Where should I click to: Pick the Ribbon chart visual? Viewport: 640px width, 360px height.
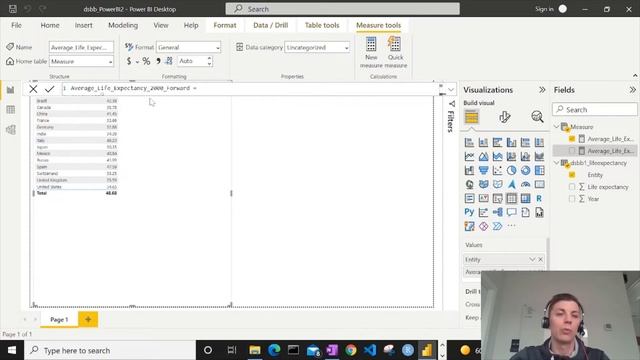point(539,156)
